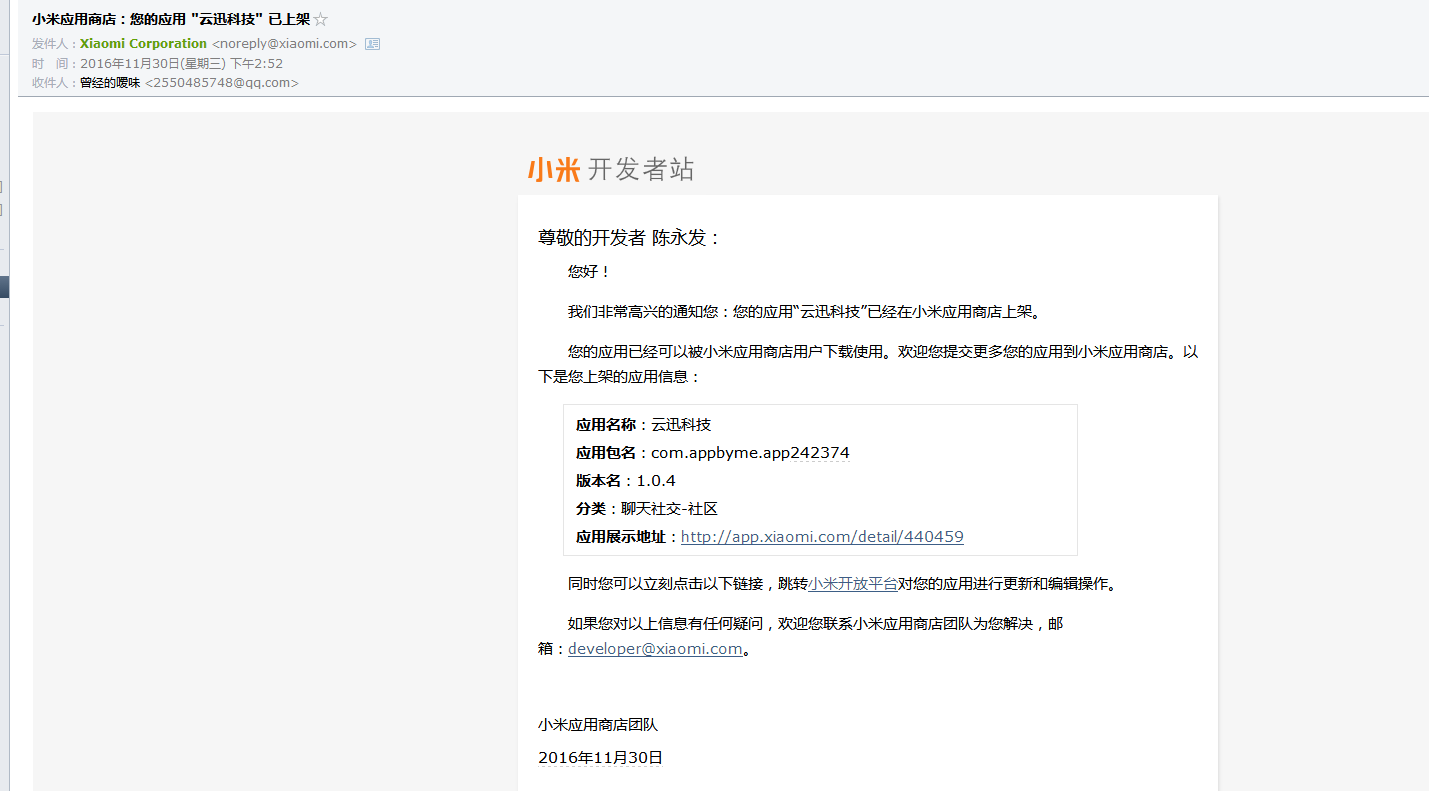
Task: Click app name value 云迅科技
Action: click(681, 425)
